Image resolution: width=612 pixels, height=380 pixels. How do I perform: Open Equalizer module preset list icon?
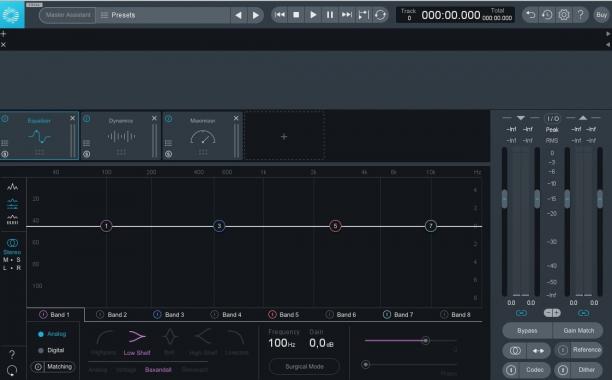pyautogui.click(x=5, y=143)
